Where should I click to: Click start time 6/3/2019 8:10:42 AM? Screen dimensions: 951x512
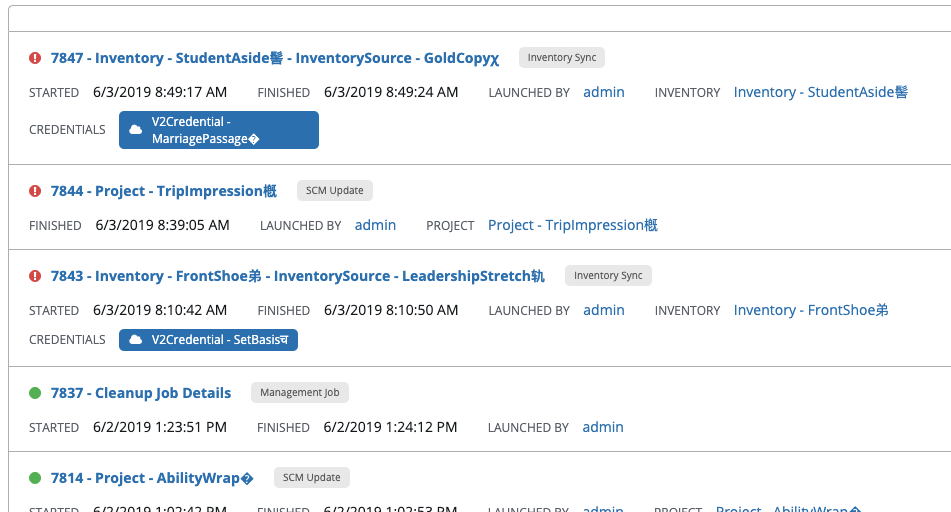pos(160,310)
